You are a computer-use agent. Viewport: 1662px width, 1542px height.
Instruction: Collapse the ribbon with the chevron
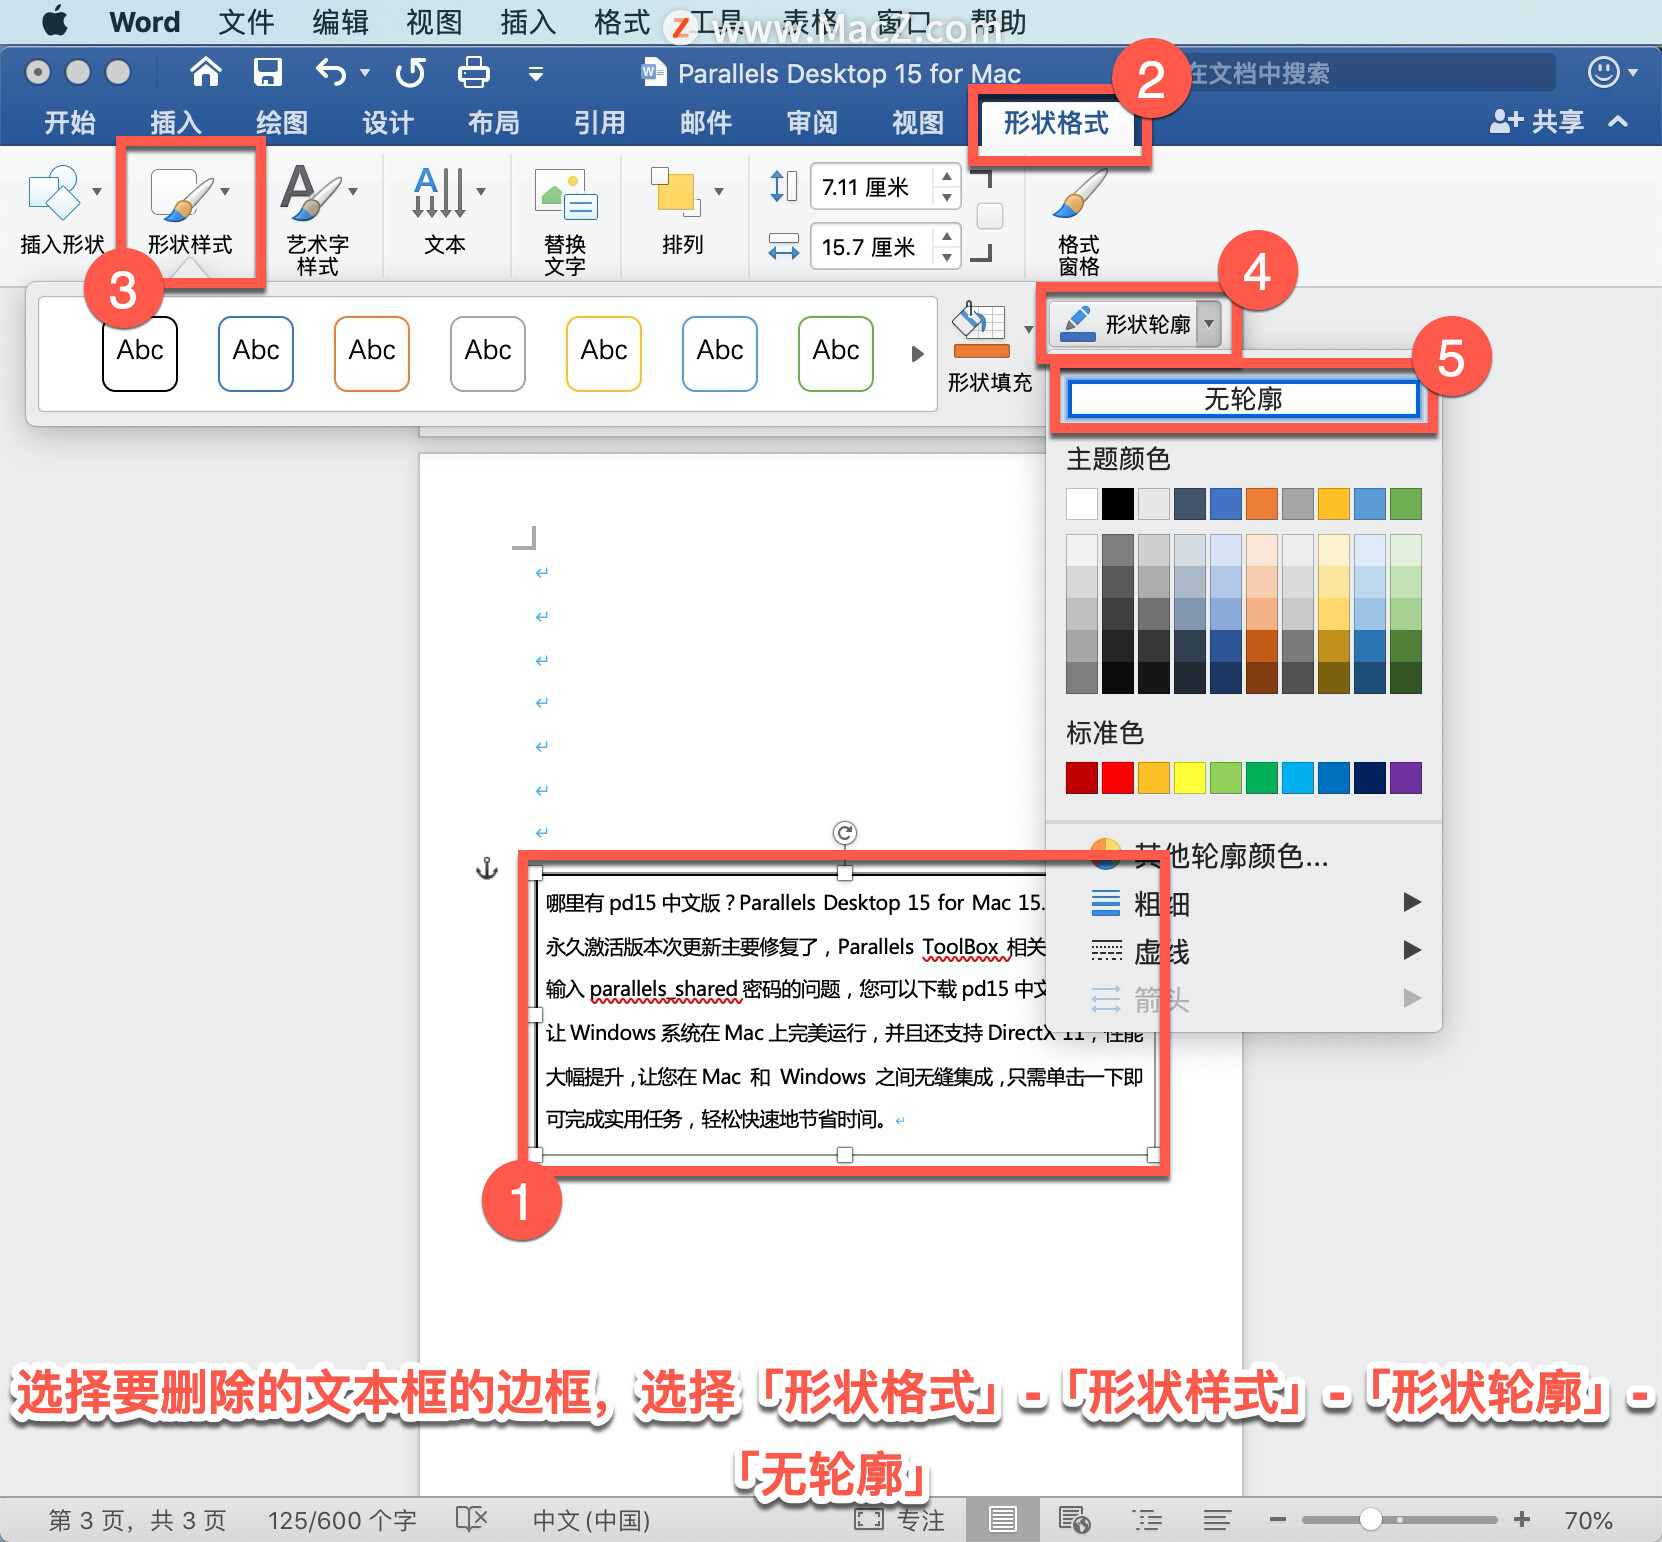click(x=1618, y=121)
